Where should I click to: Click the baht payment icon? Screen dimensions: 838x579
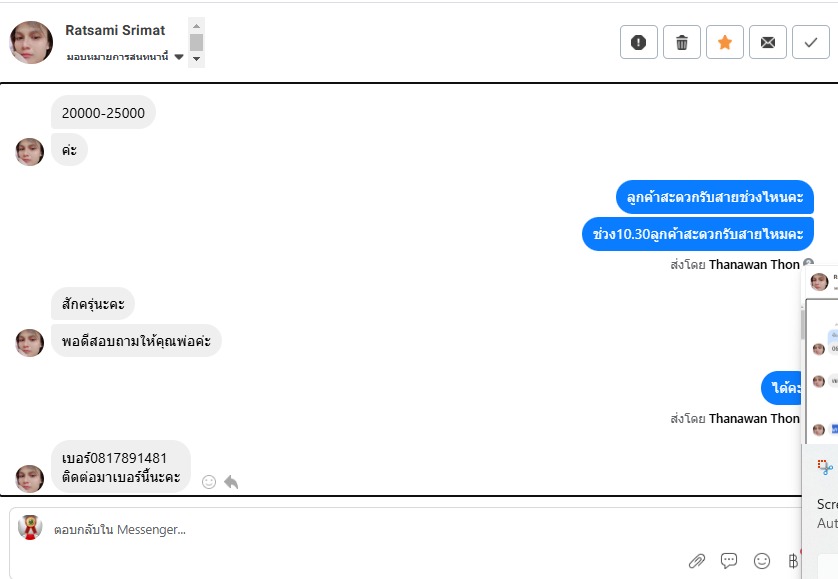point(794,561)
